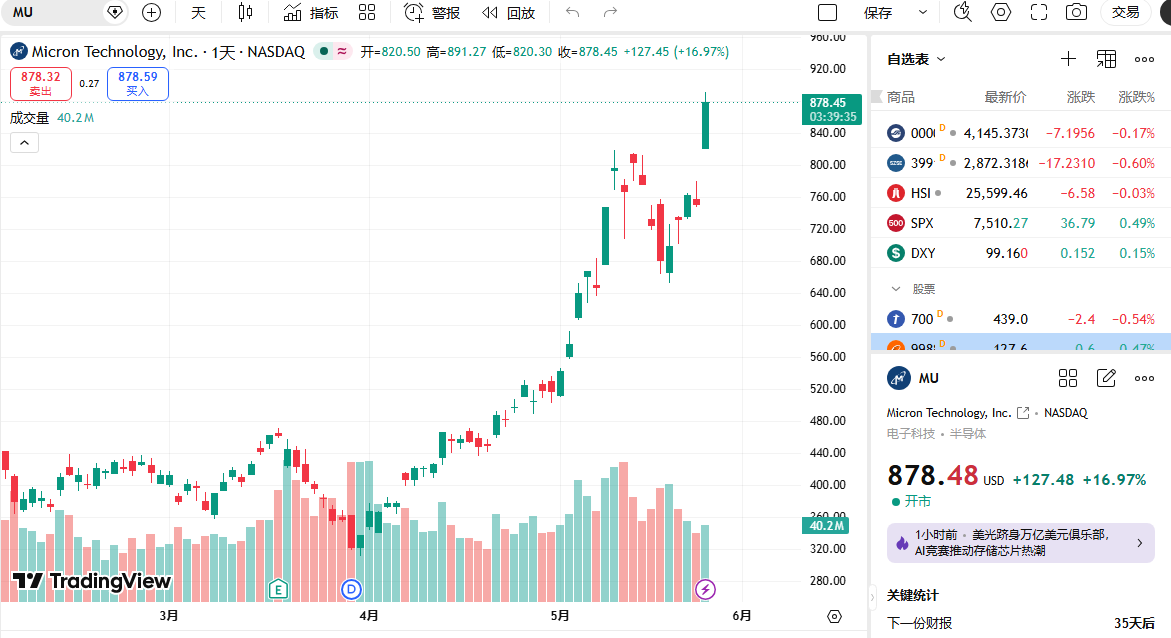Viewport: 1171px width, 638px height.
Task: Click the TradingView logo on chart
Action: point(92,581)
